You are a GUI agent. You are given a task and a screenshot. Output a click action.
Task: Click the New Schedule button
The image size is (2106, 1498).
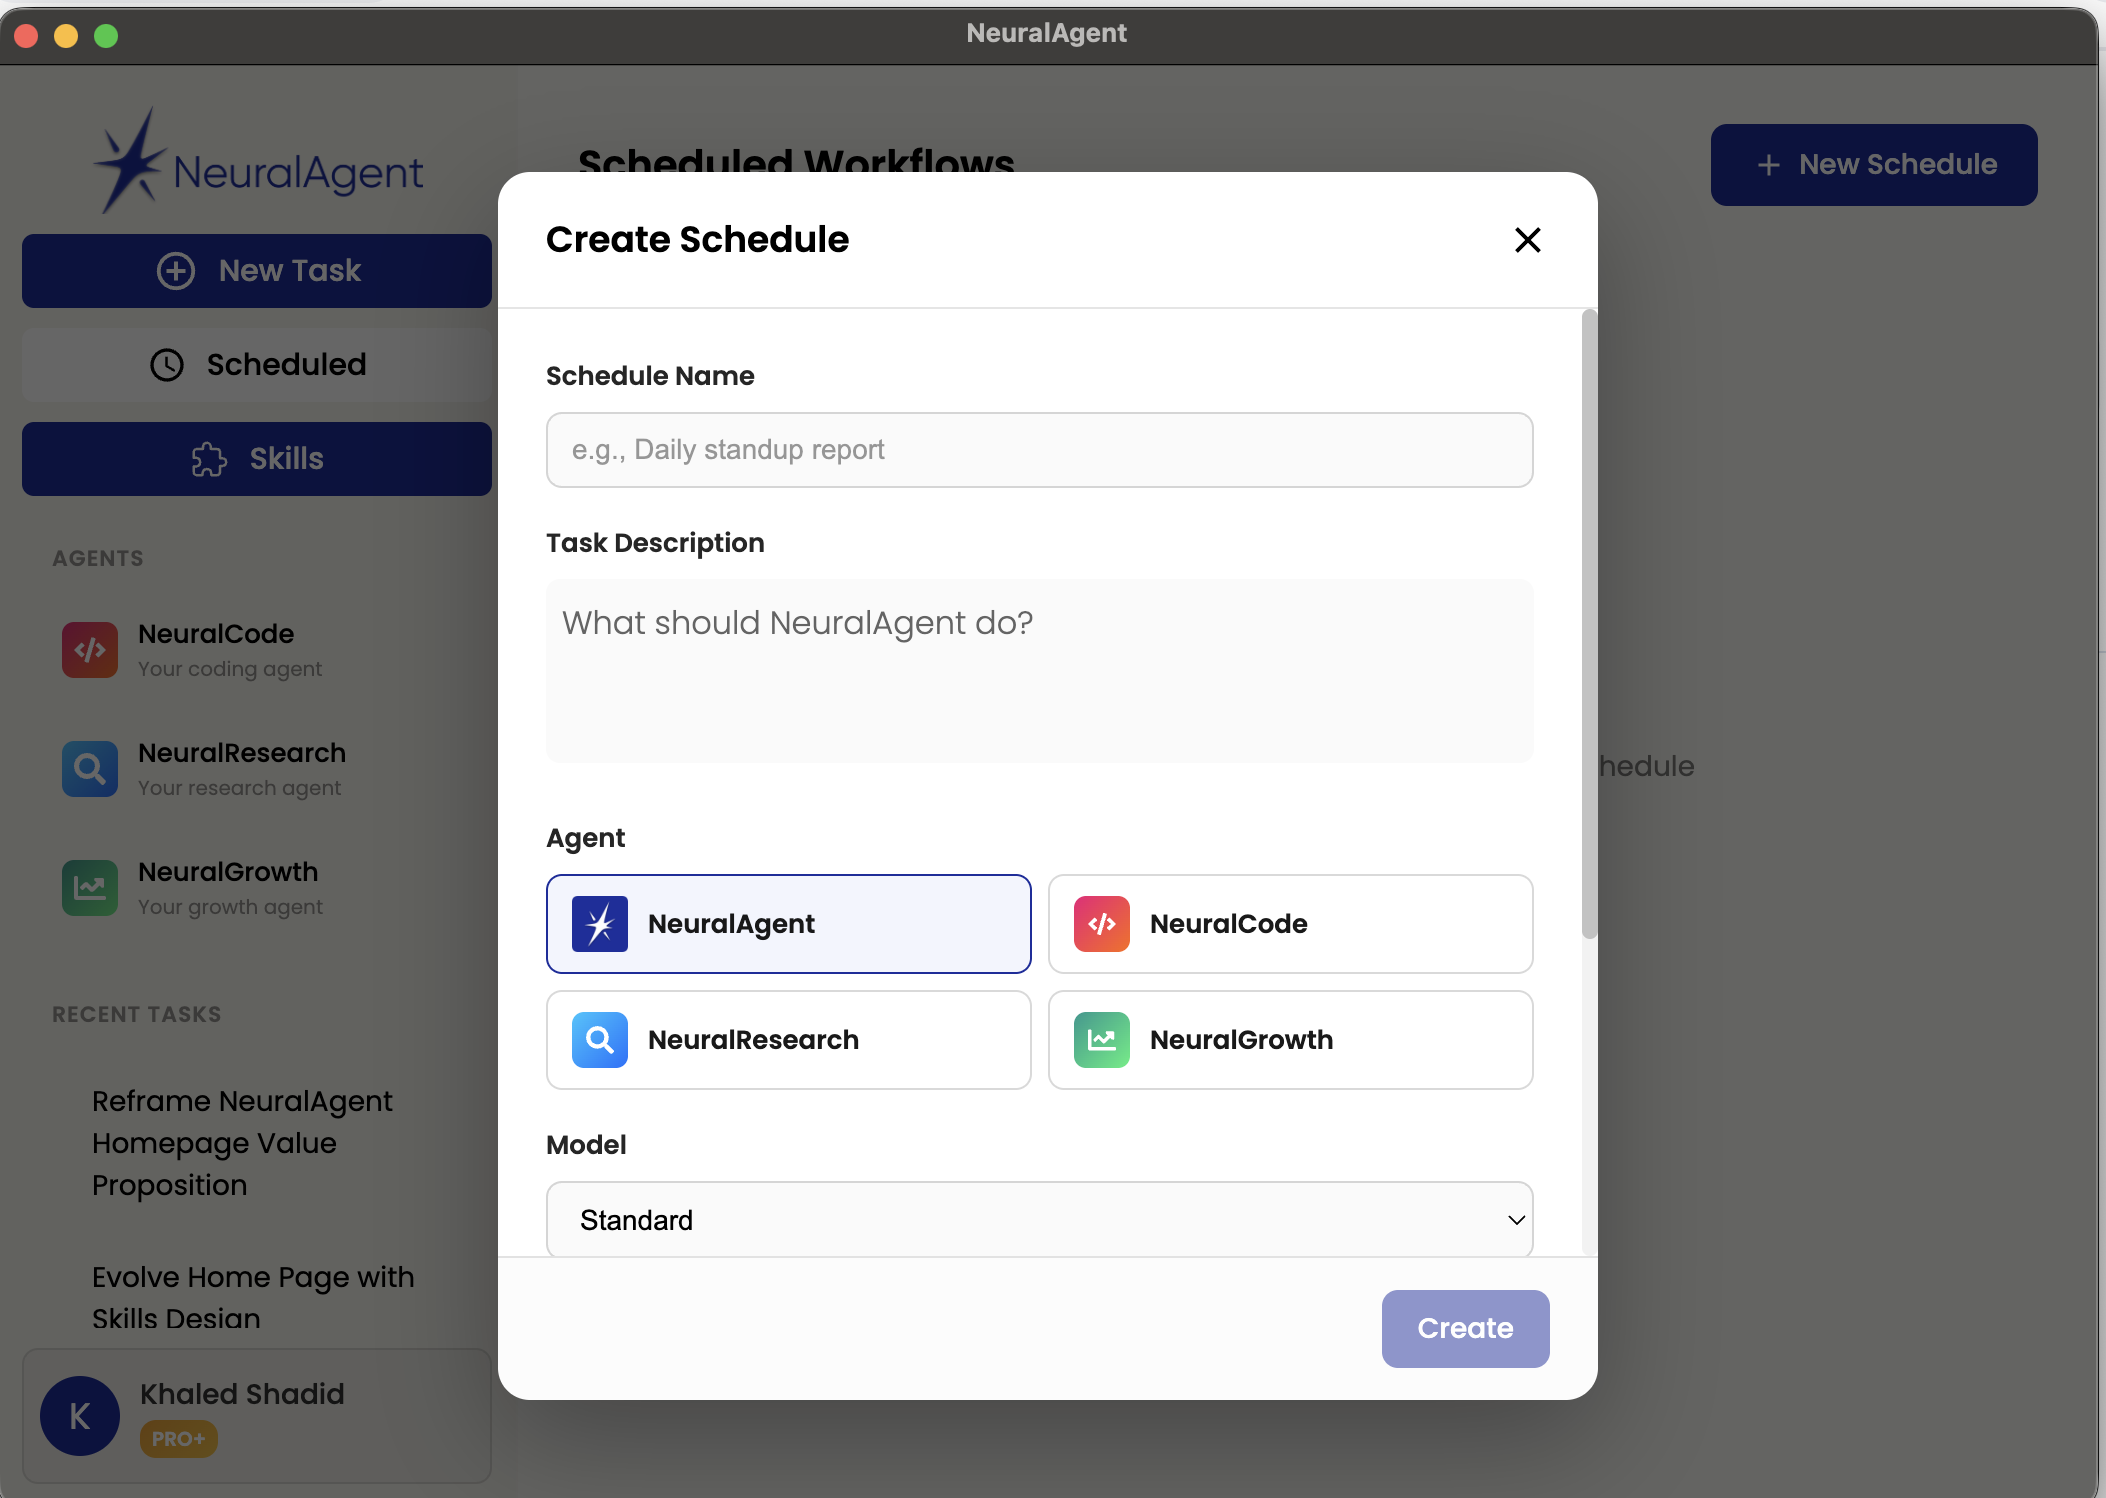(x=1872, y=164)
